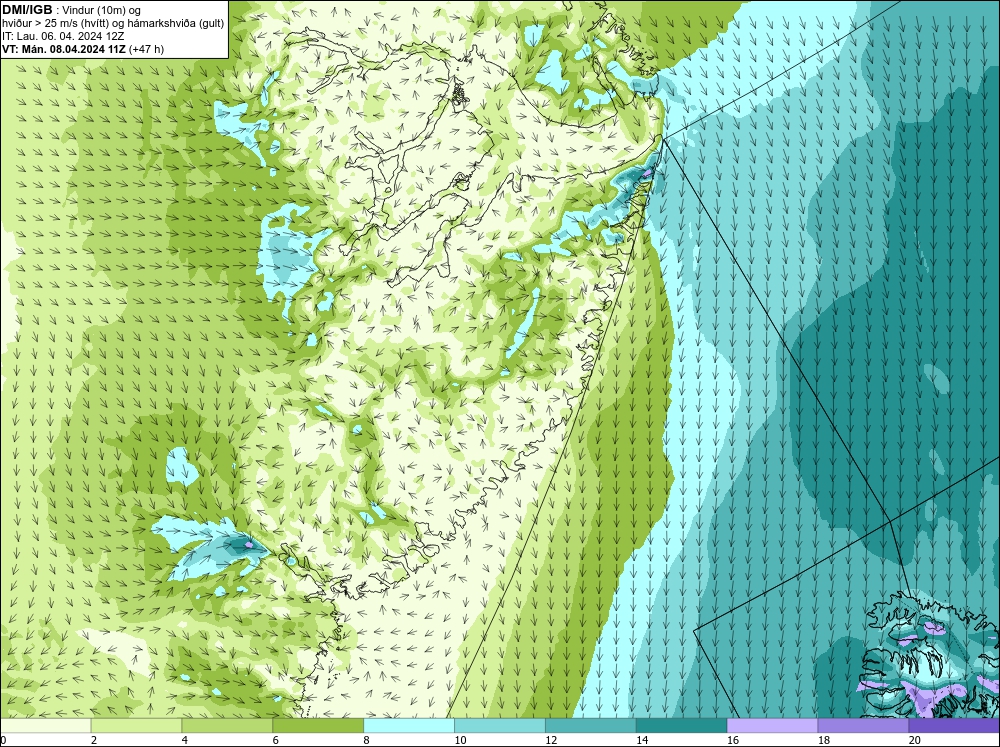Click the legend scale label '2'
The height and width of the screenshot is (747, 1000).
[x=94, y=740]
